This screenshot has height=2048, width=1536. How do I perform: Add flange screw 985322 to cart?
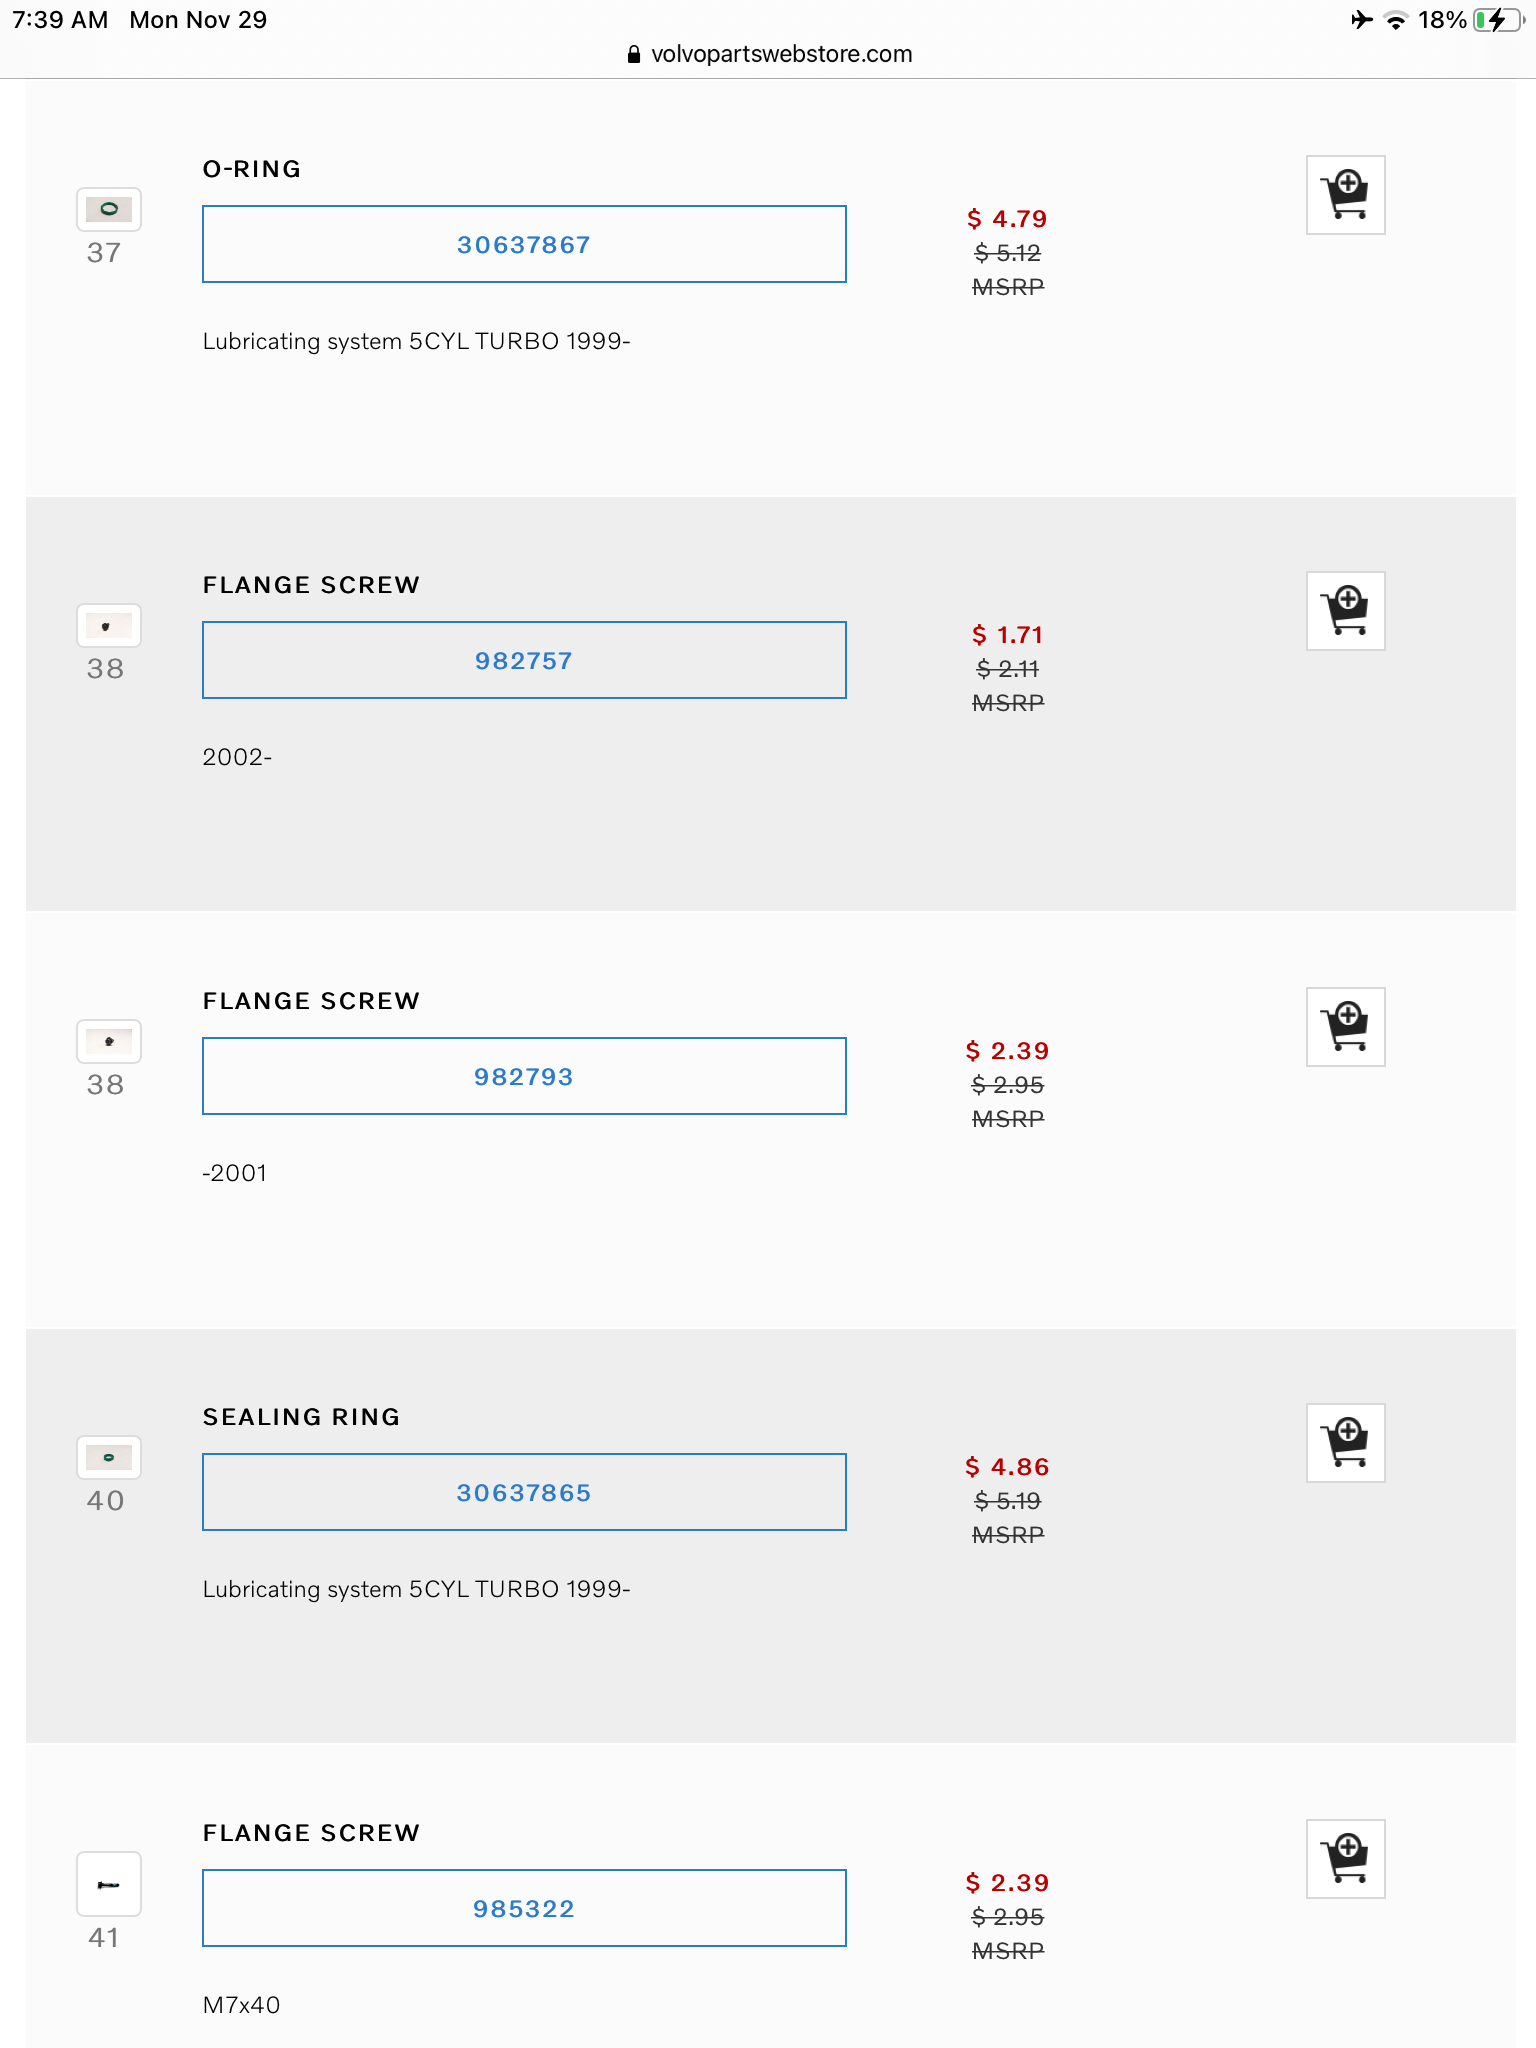point(1345,1859)
